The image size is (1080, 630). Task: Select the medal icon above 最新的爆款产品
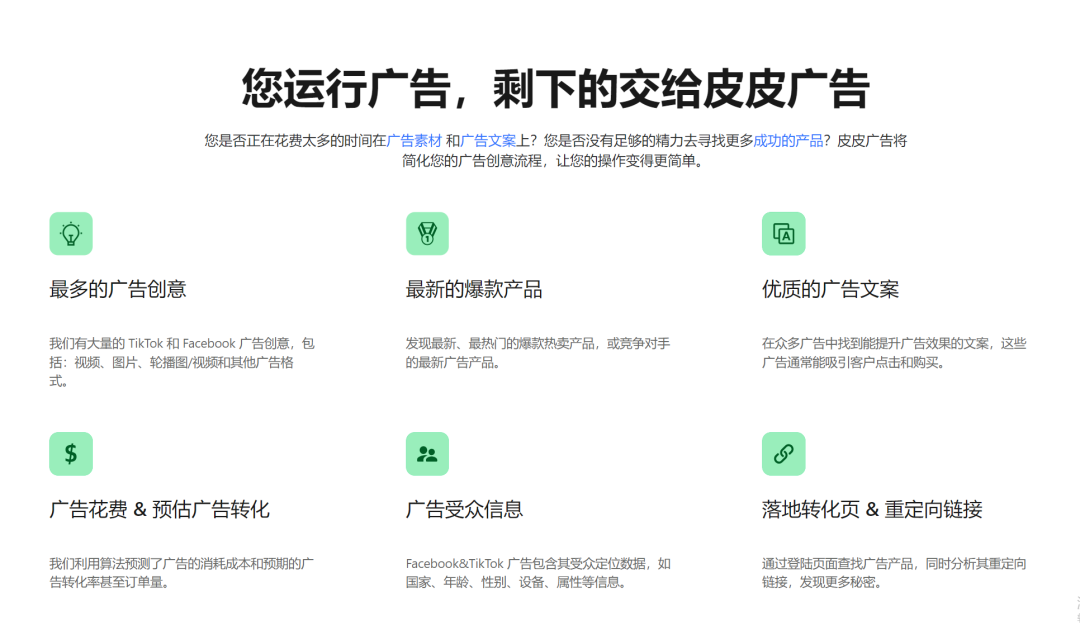pos(427,233)
